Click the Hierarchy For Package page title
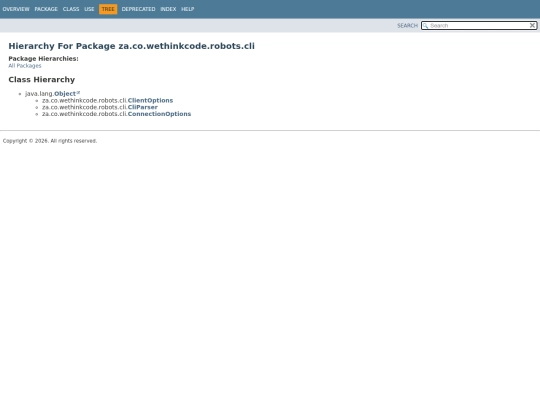540x405 pixels. point(132,46)
